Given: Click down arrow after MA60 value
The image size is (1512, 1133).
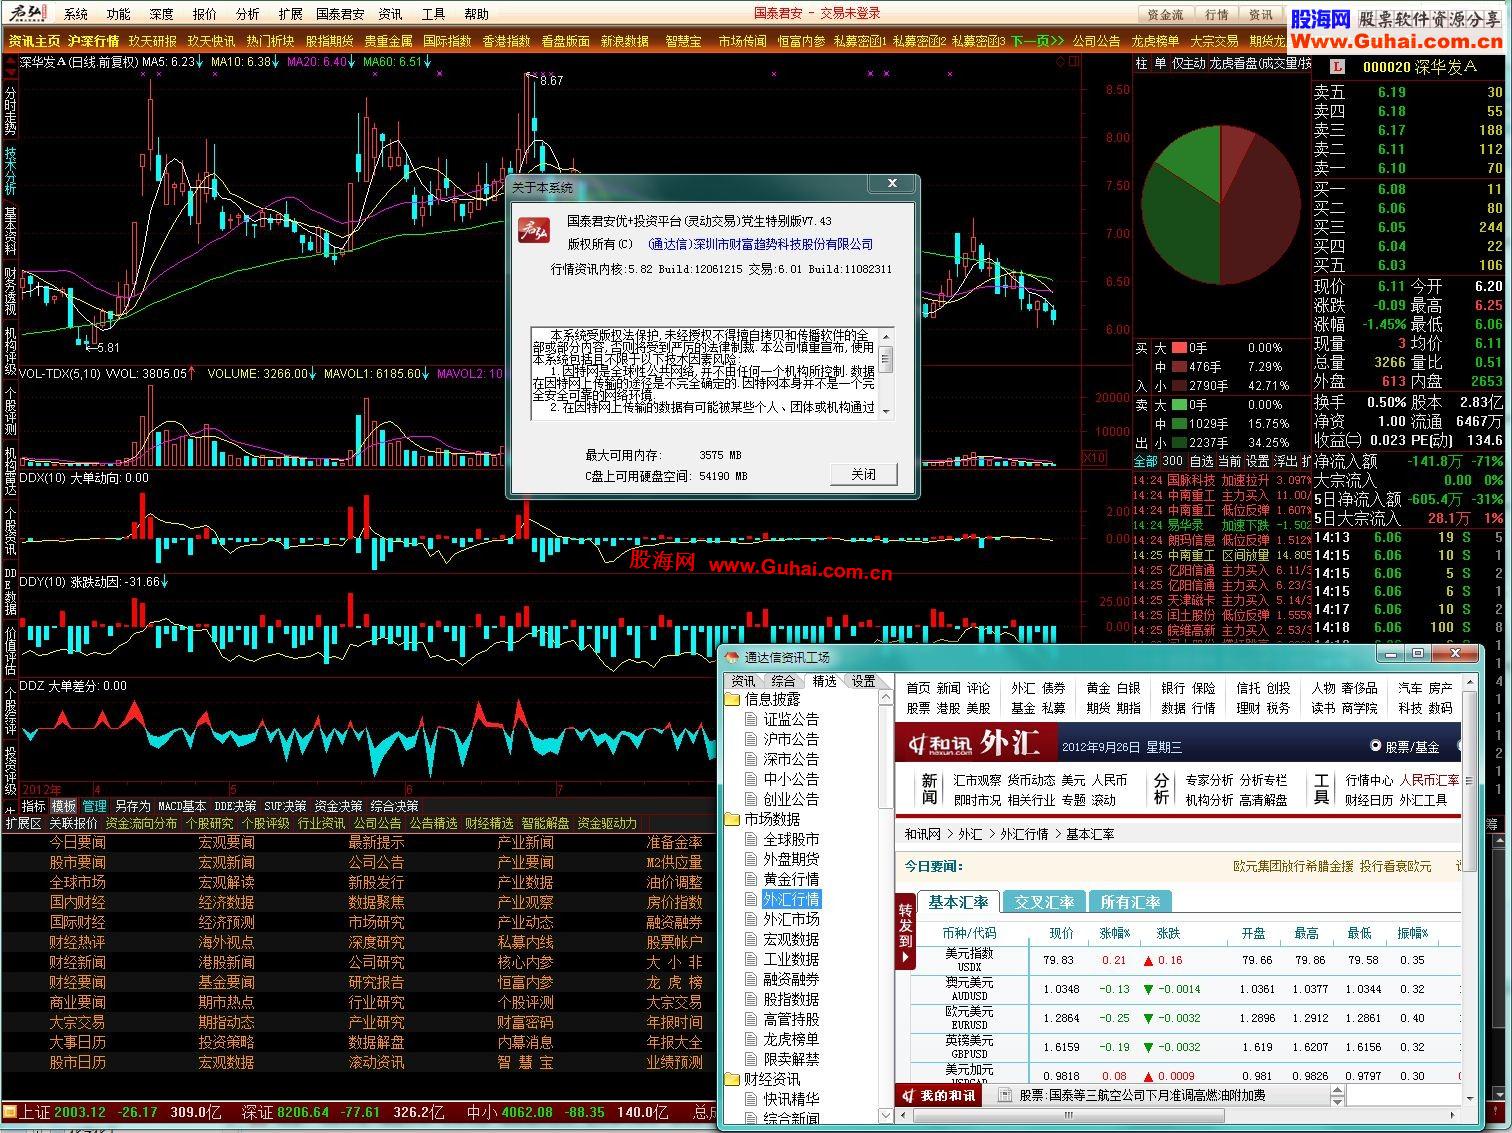Looking at the screenshot, I should [x=428, y=62].
